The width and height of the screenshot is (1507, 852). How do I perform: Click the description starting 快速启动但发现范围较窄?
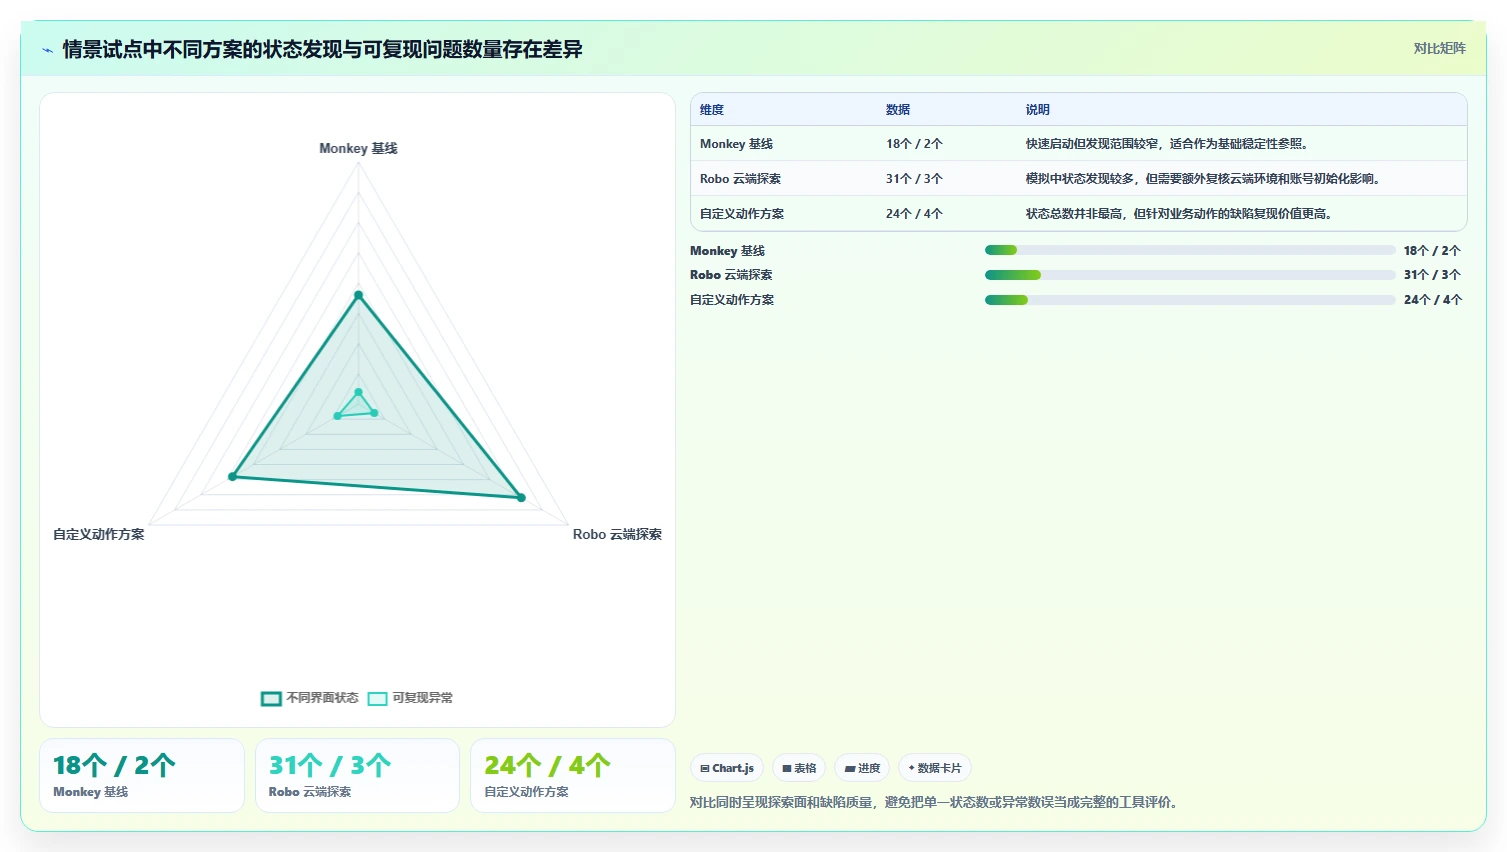click(1167, 144)
